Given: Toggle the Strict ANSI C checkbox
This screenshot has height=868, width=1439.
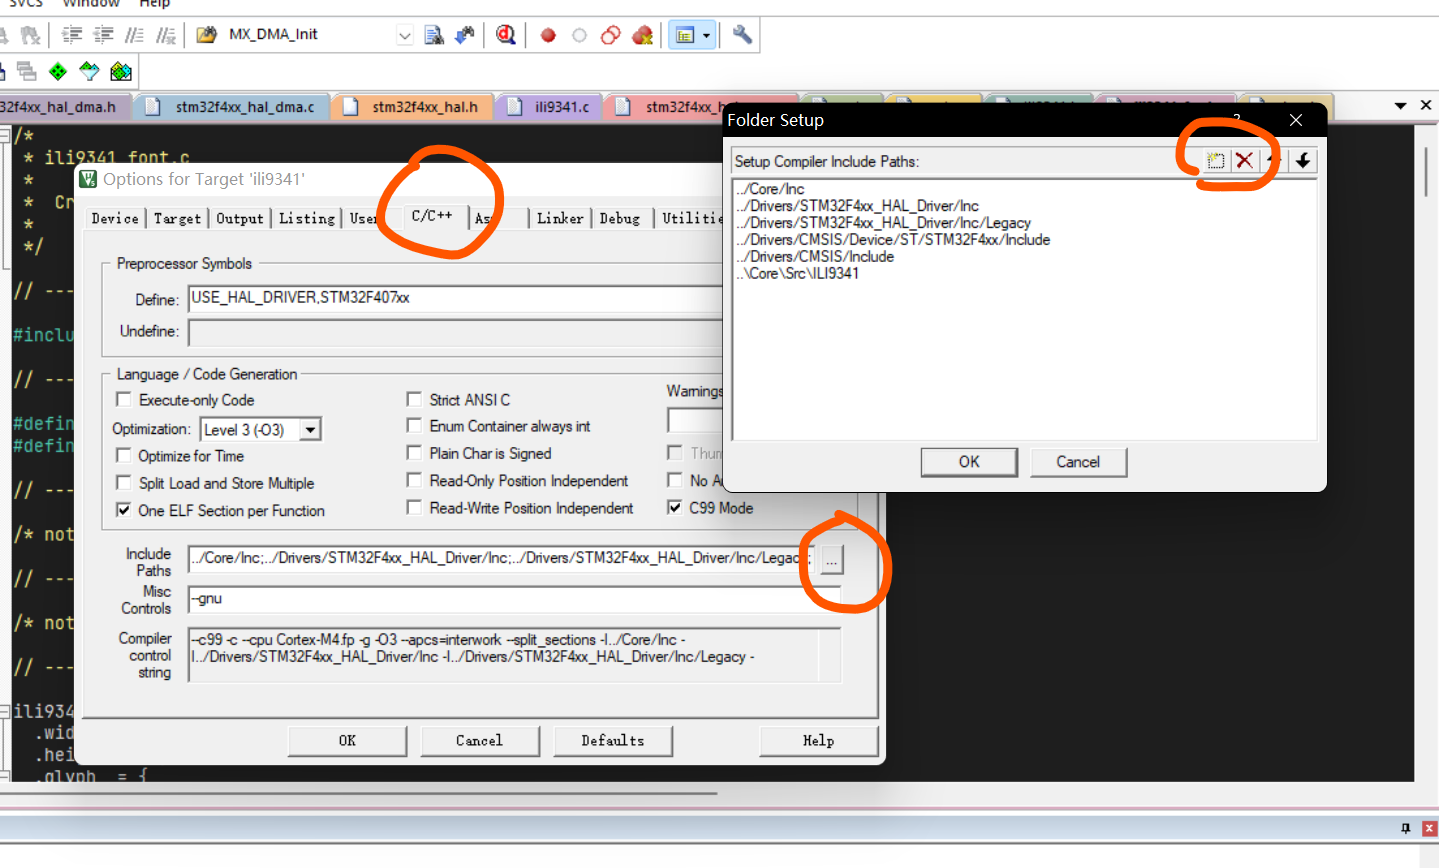Looking at the screenshot, I should coord(414,400).
